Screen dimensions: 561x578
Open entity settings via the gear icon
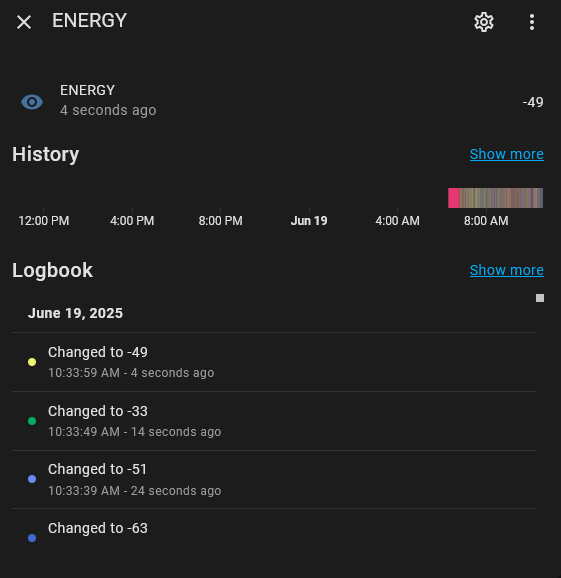coord(484,22)
